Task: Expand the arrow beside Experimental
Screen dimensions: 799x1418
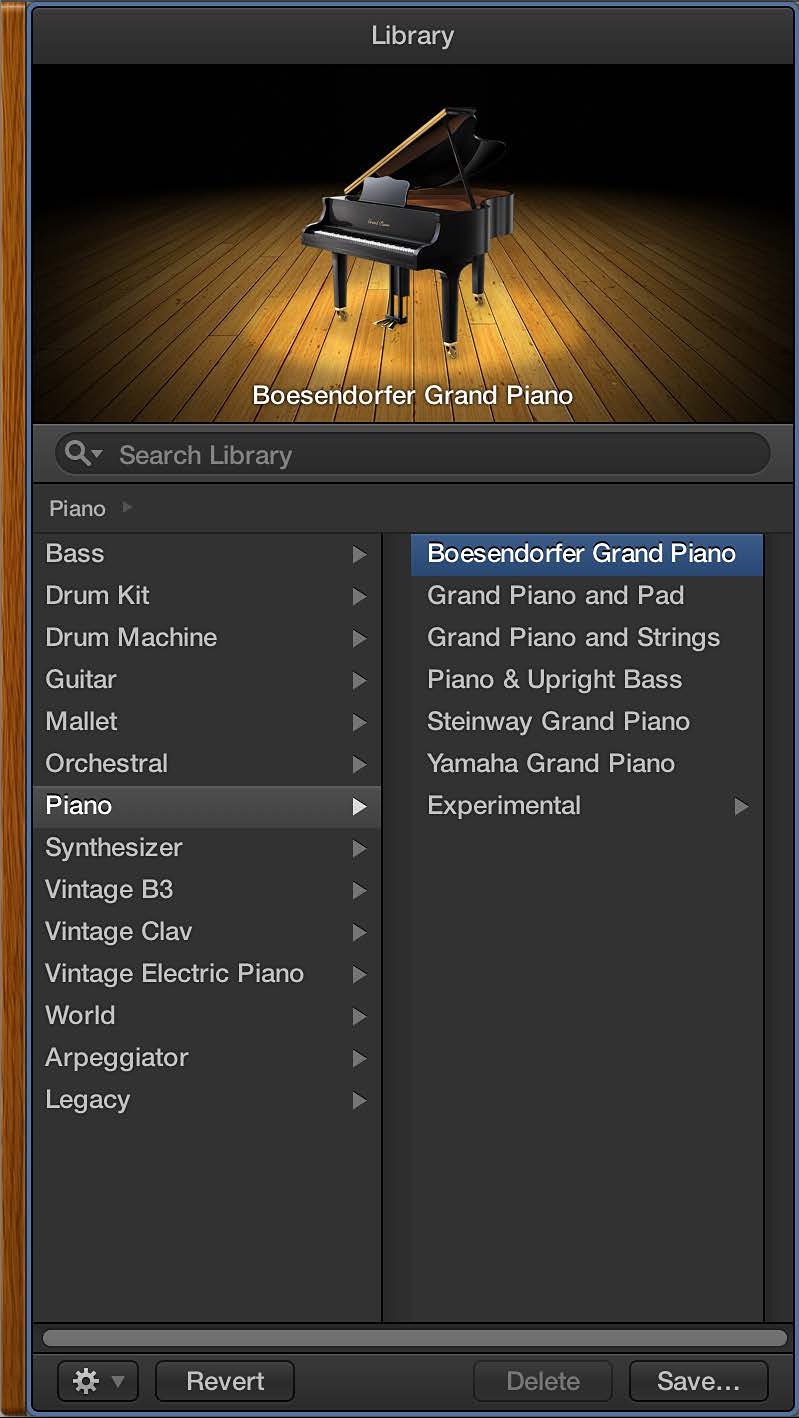Action: point(741,807)
